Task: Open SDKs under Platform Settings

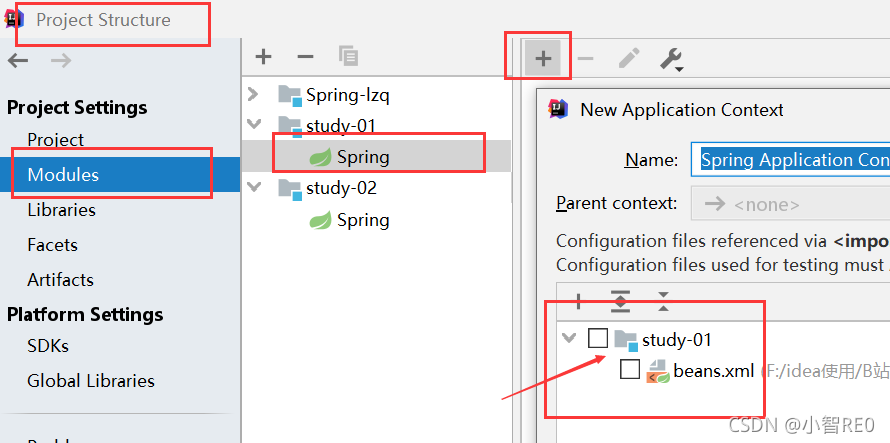Action: pyautogui.click(x=48, y=346)
